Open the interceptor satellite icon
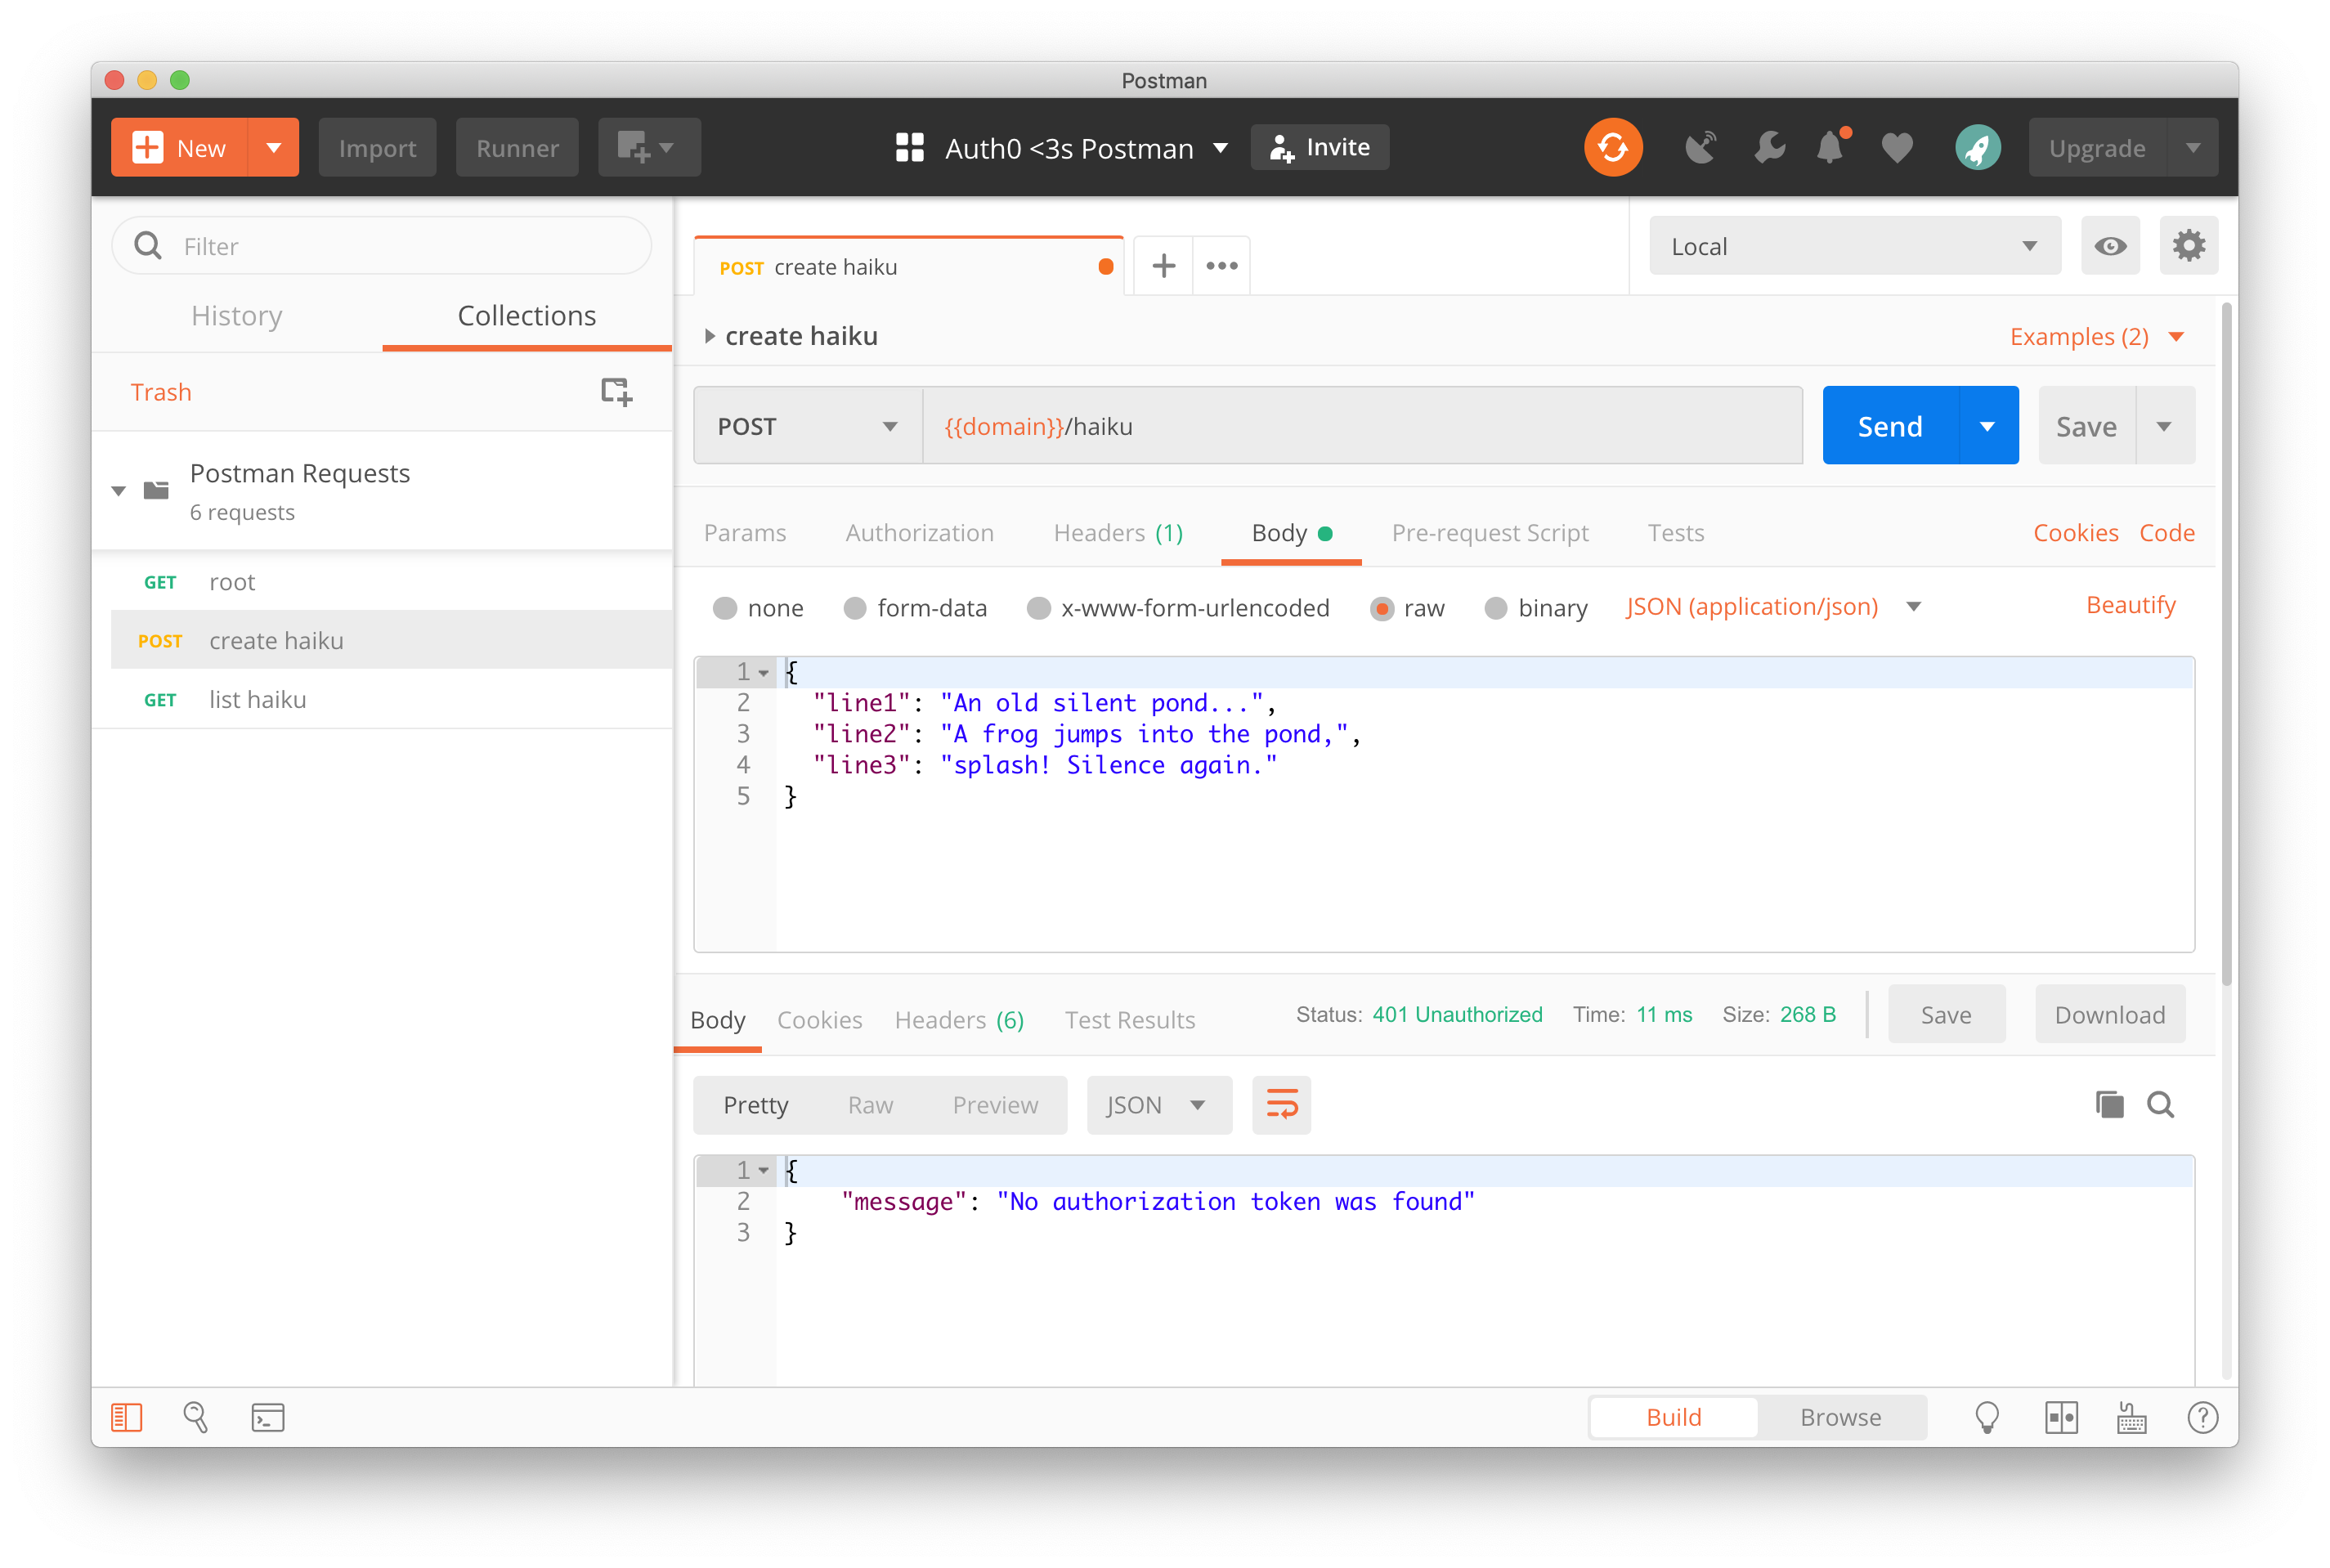Viewport: 2330px width, 1568px height. coord(1700,148)
